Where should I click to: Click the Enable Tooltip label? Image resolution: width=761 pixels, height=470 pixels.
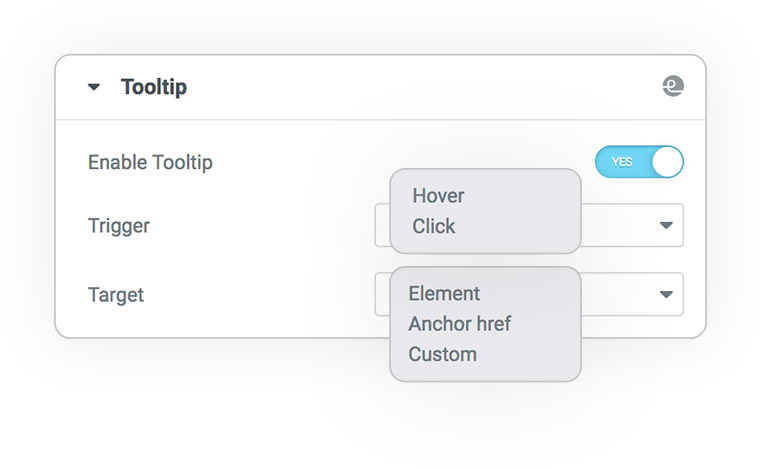coord(150,162)
